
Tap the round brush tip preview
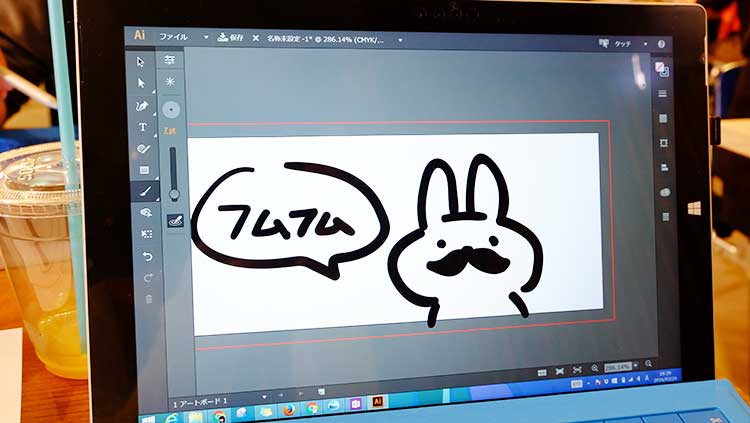171,110
